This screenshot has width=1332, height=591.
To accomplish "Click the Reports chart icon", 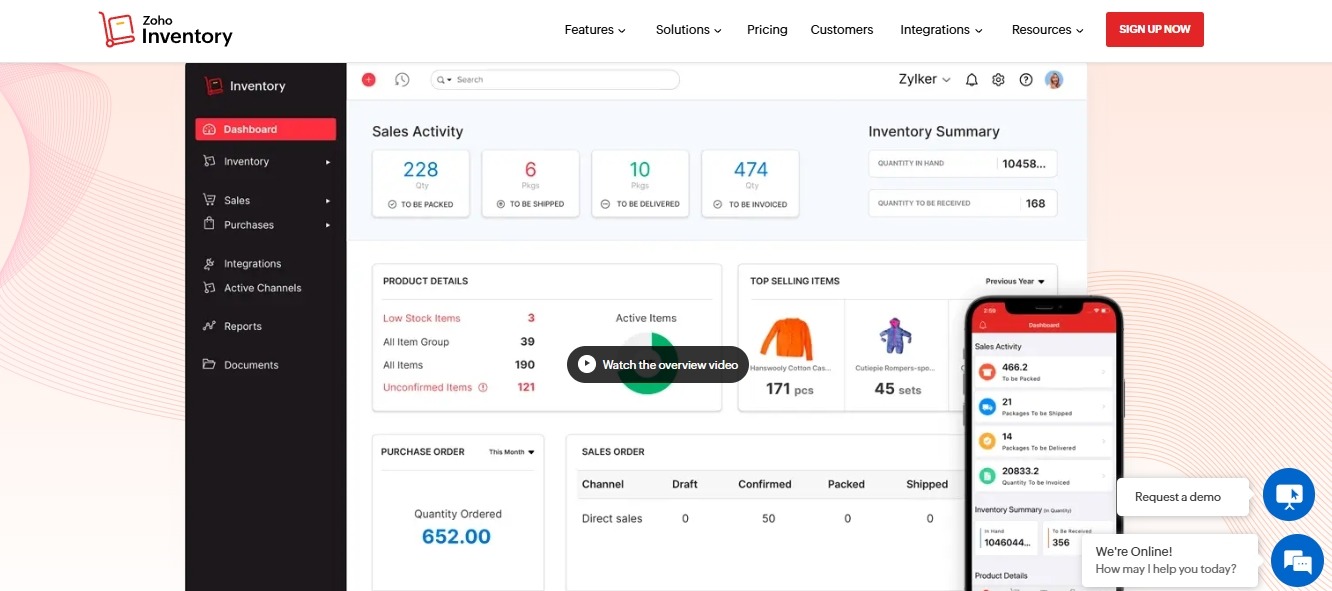I will point(209,326).
